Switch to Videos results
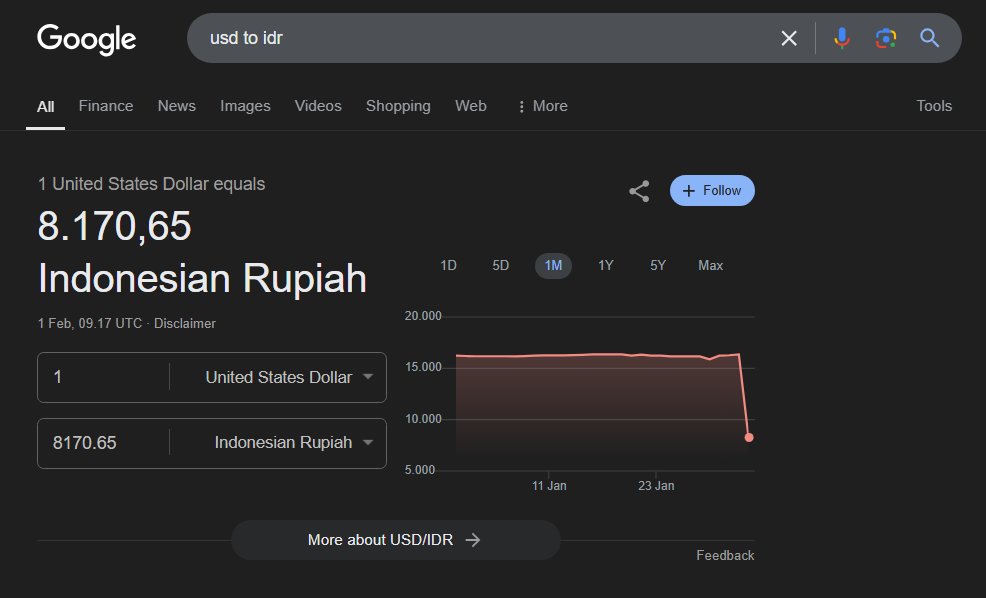This screenshot has height=598, width=986. [x=318, y=106]
